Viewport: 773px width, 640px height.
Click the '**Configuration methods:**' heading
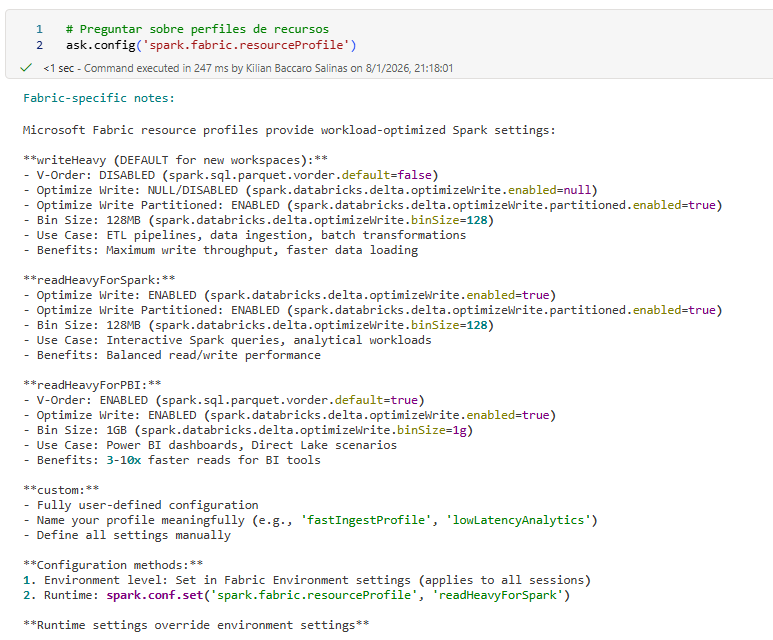pyautogui.click(x=113, y=565)
